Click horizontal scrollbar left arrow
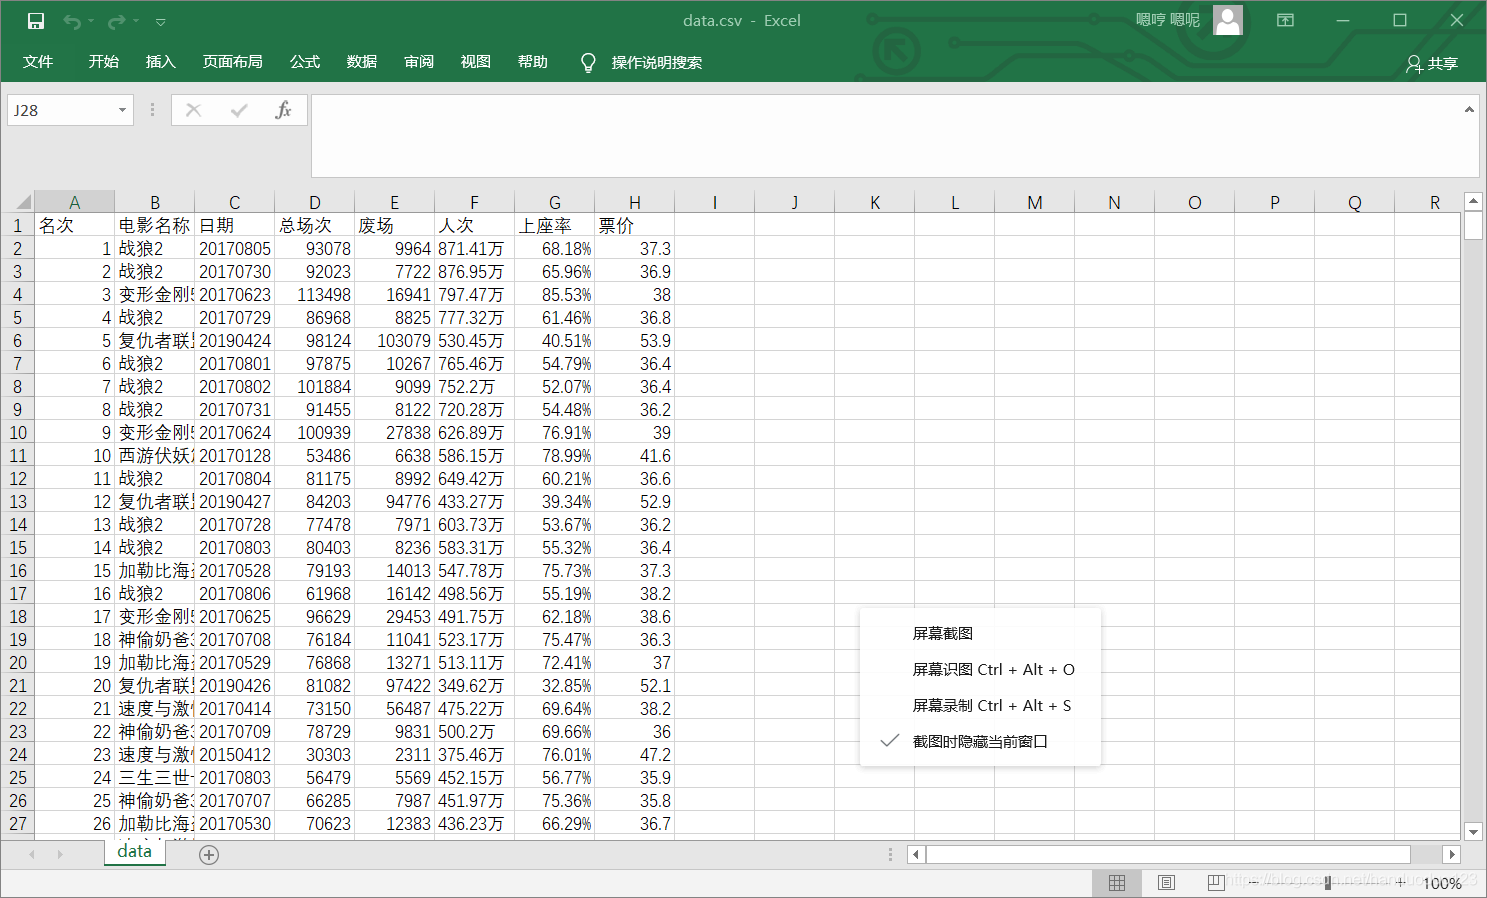Viewport: 1487px width, 898px height. tap(916, 855)
